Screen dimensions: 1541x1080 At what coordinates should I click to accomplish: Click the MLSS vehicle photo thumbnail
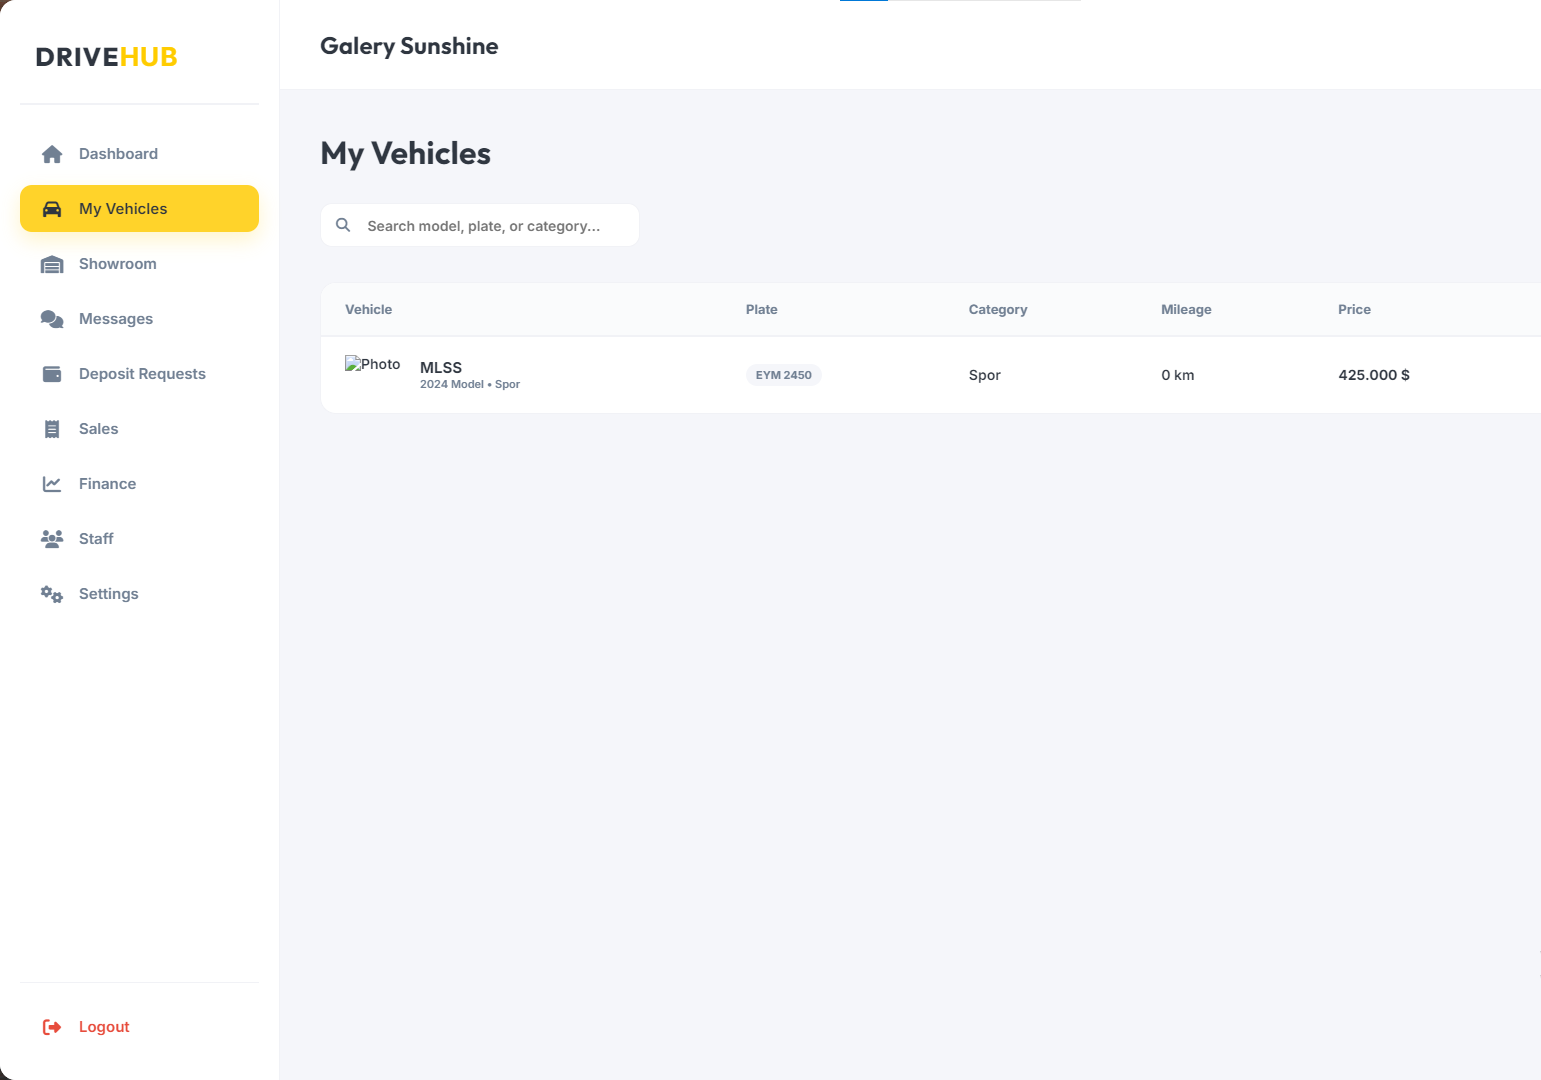tap(372, 364)
